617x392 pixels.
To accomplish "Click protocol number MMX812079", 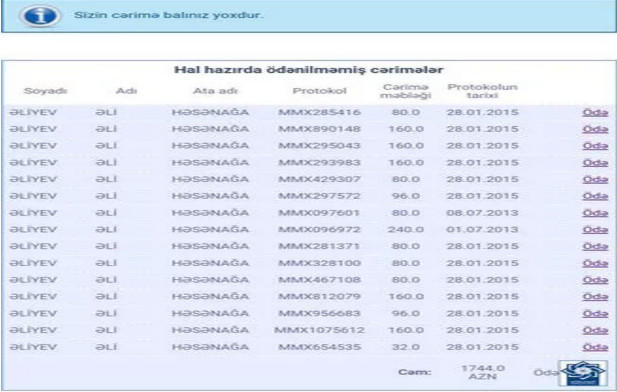I will [319, 296].
